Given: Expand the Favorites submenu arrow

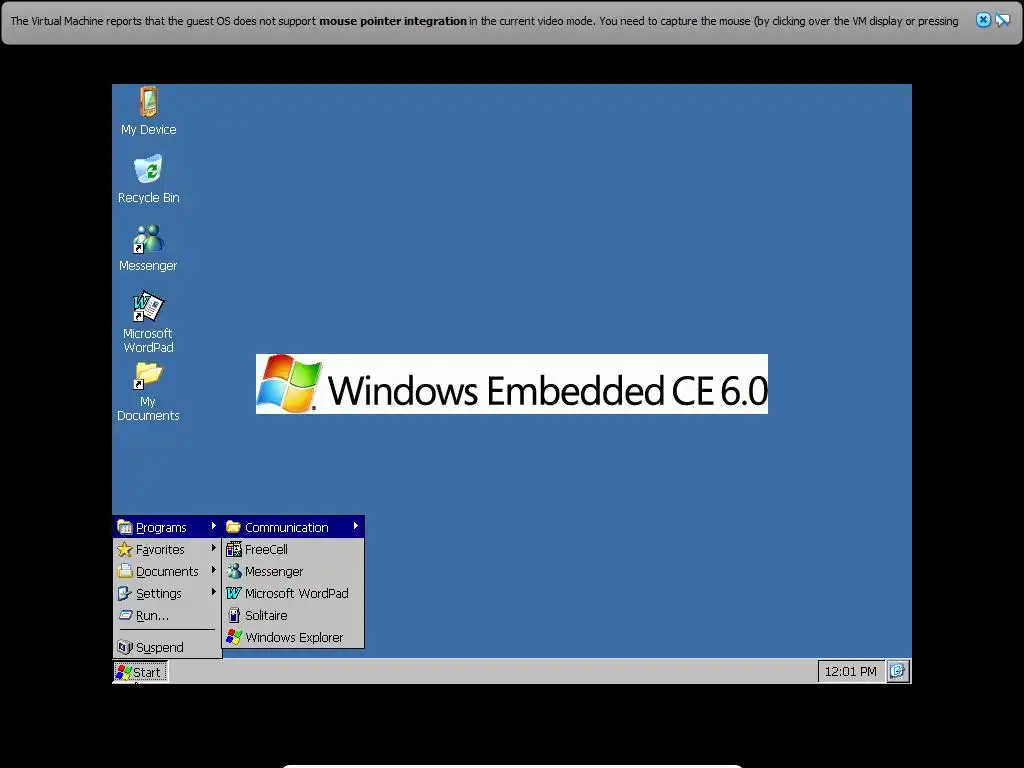Looking at the screenshot, I should click(x=214, y=548).
